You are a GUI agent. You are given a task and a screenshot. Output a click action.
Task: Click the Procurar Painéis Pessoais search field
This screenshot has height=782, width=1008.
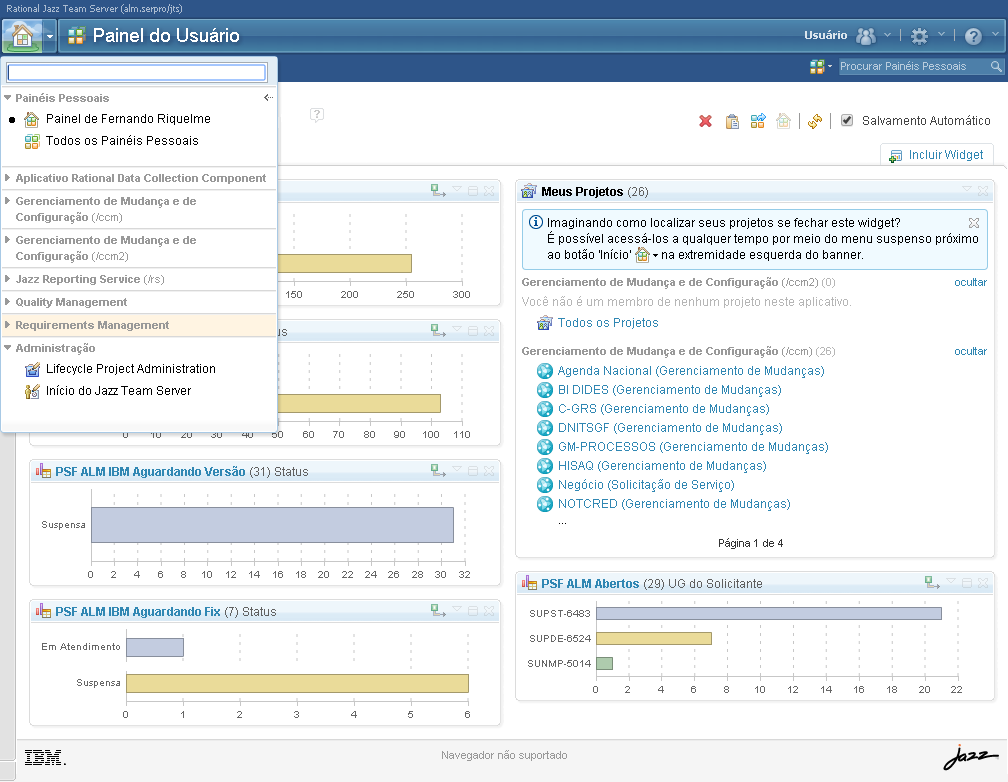coord(914,66)
